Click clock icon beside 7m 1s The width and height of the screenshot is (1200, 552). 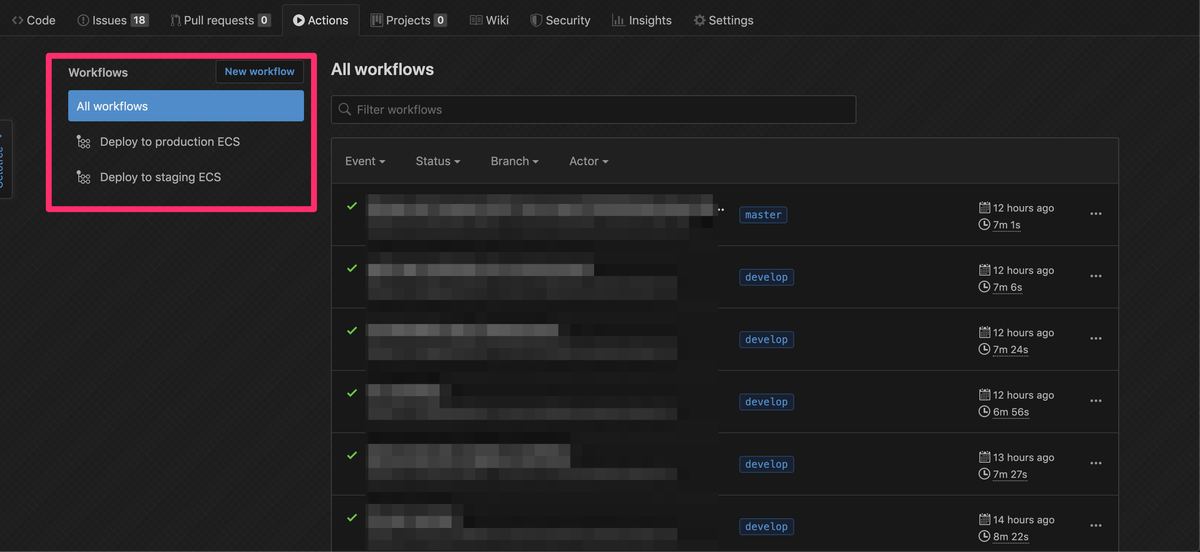(984, 225)
